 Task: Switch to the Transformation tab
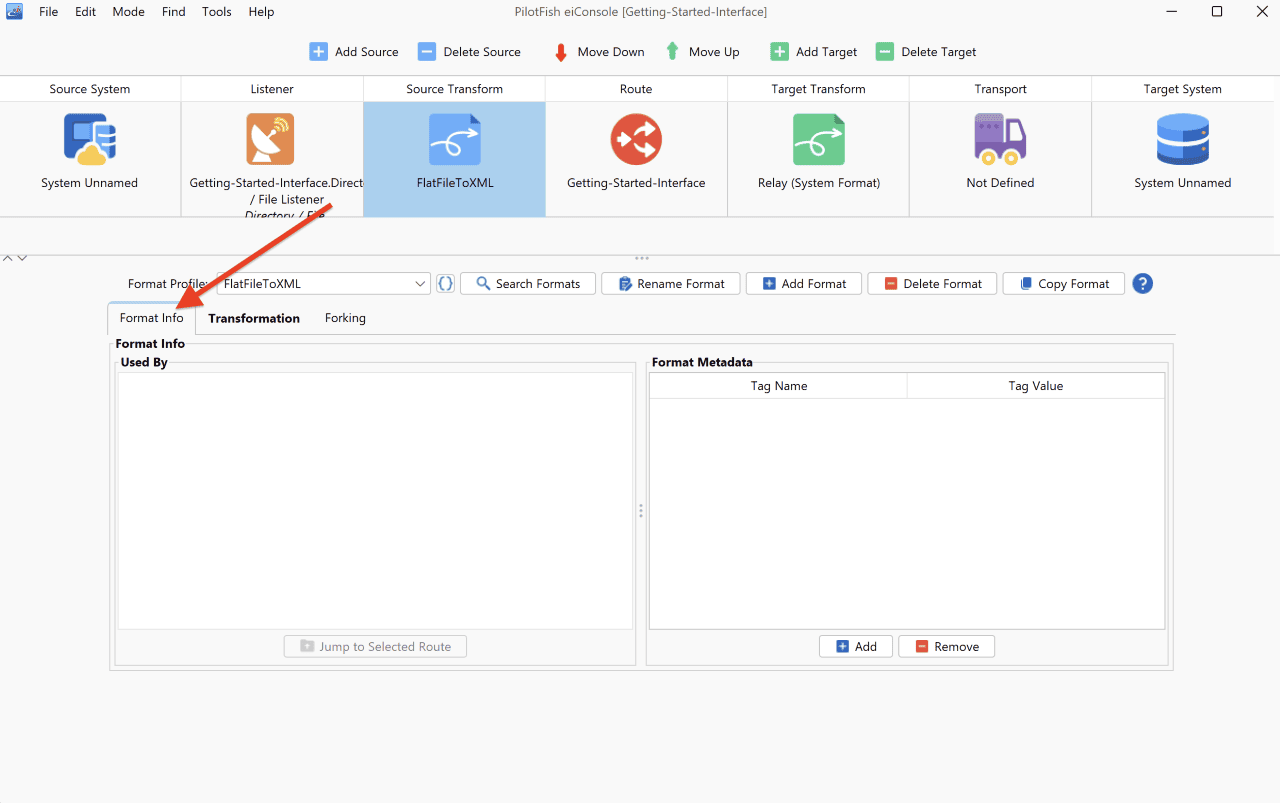click(254, 318)
